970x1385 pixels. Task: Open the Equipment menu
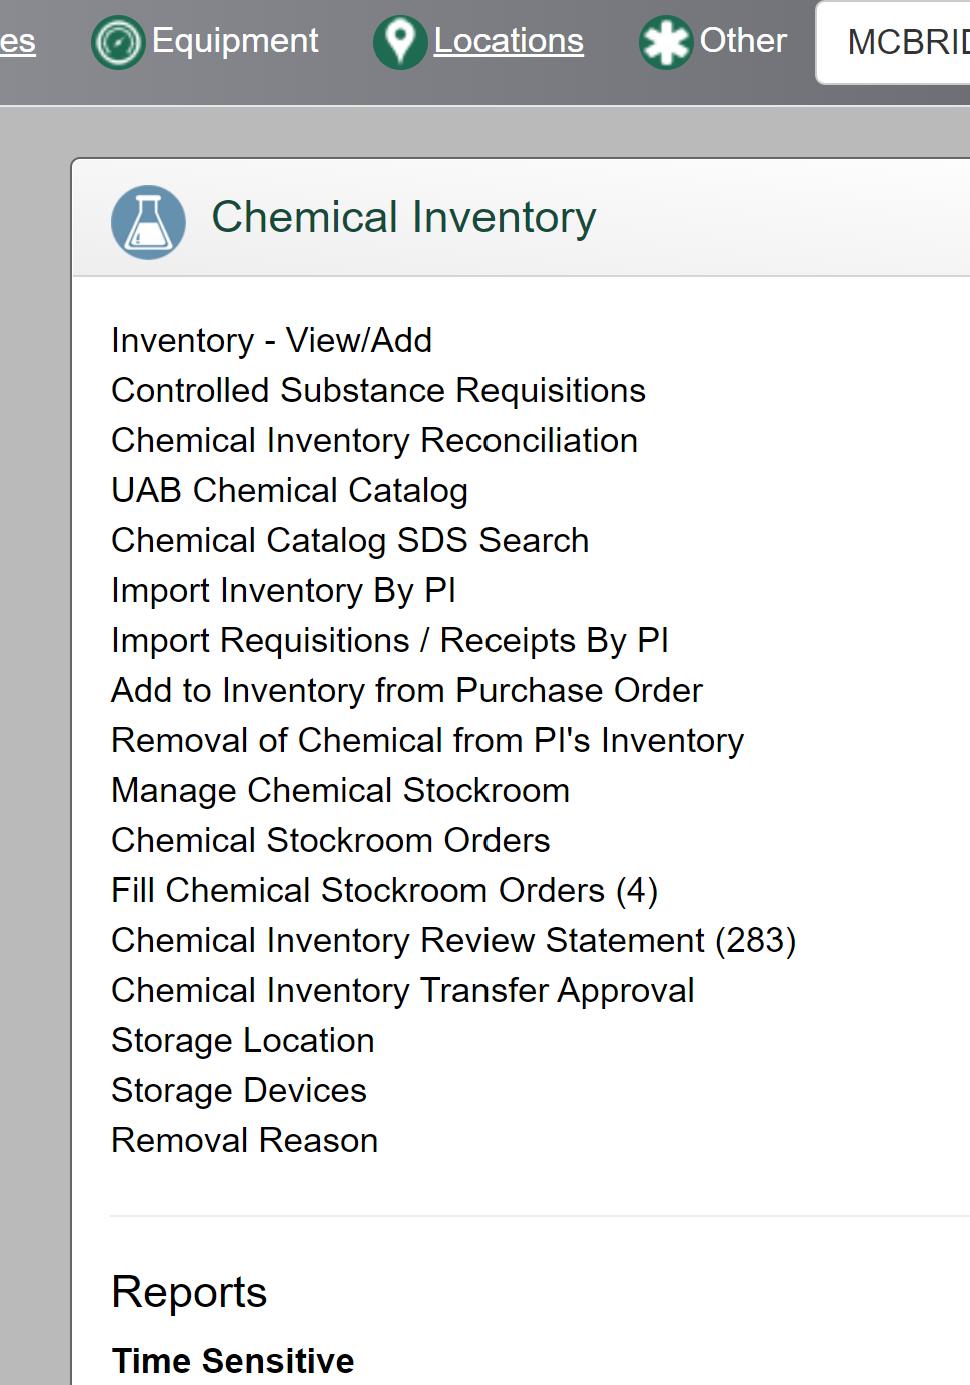click(x=235, y=41)
